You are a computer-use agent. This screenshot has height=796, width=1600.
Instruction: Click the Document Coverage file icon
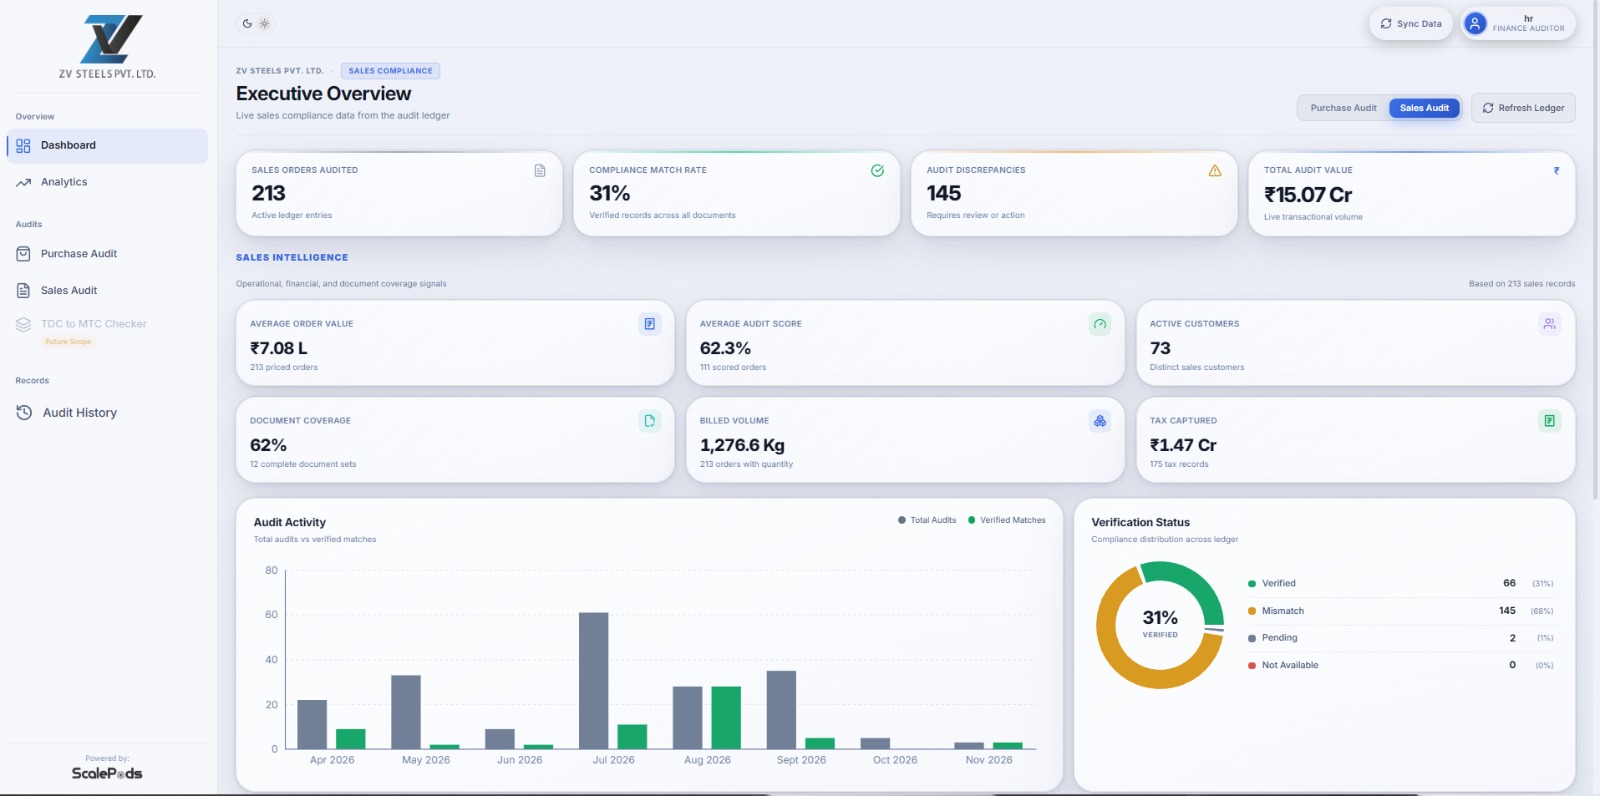(650, 421)
